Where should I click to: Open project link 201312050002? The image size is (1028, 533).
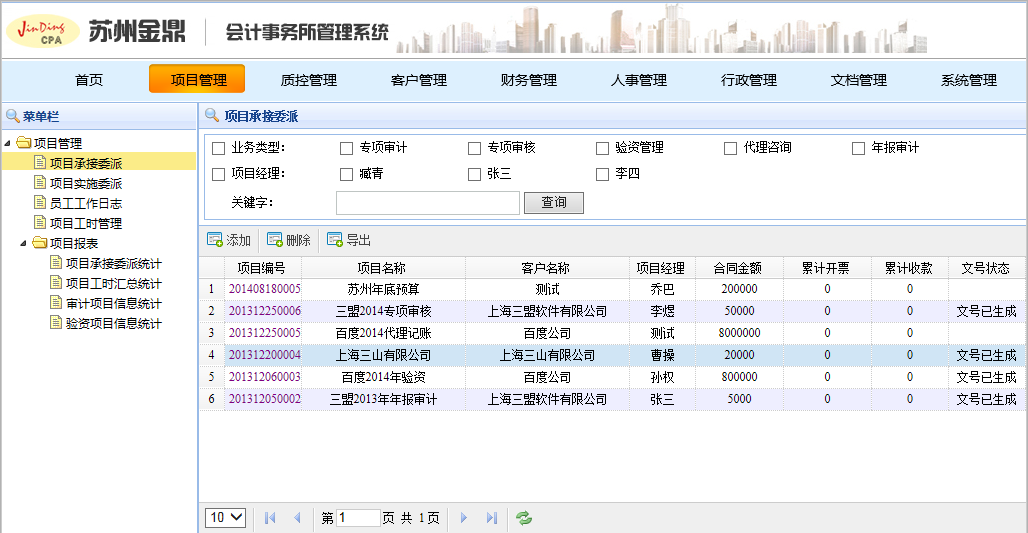[x=264, y=399]
